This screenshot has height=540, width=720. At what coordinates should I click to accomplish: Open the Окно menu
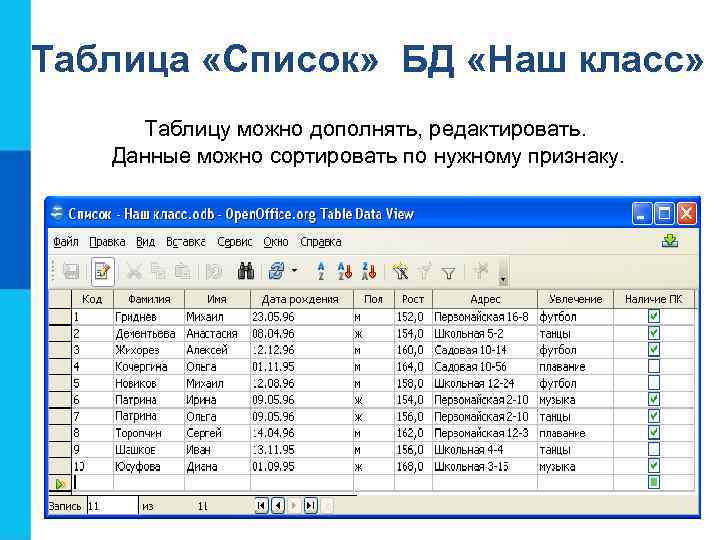tap(276, 242)
